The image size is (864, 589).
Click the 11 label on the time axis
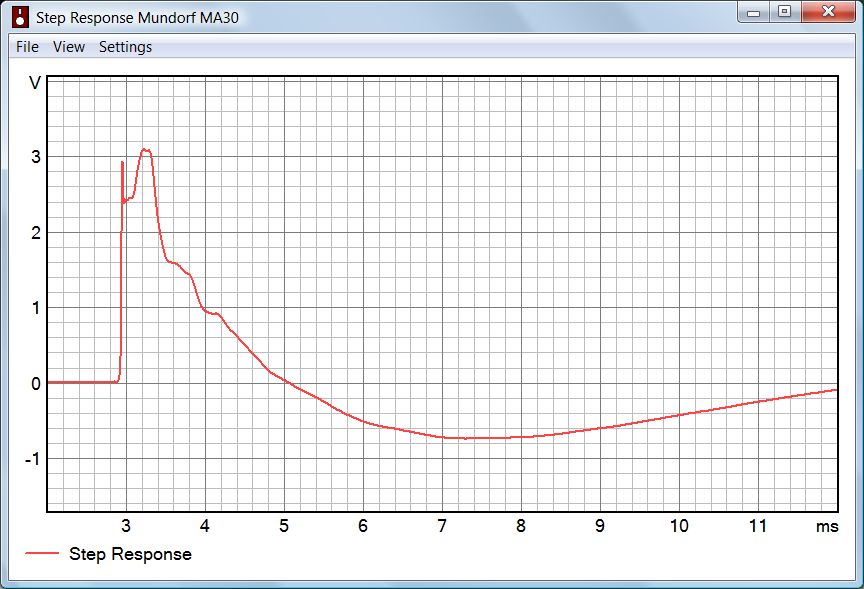(x=758, y=526)
